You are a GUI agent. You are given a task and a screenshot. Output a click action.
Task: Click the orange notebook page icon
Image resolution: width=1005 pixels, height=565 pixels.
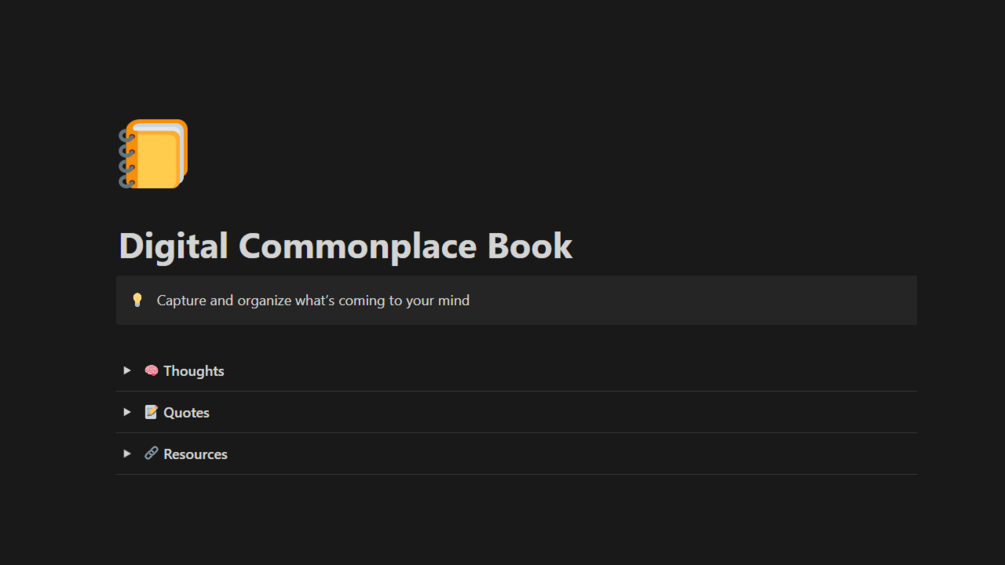pos(153,154)
